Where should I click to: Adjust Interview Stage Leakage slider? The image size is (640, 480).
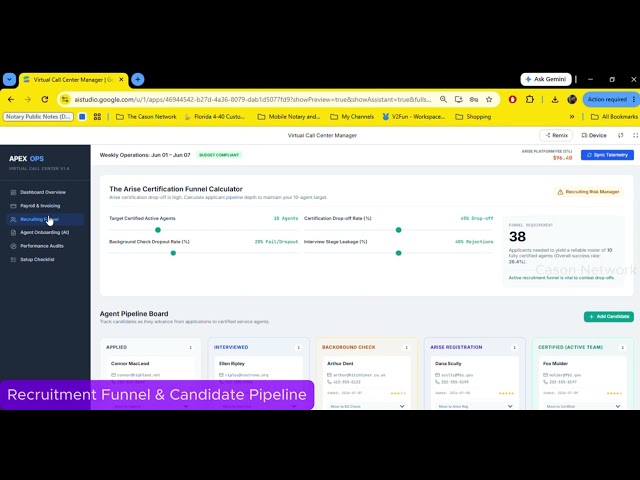pos(398,253)
